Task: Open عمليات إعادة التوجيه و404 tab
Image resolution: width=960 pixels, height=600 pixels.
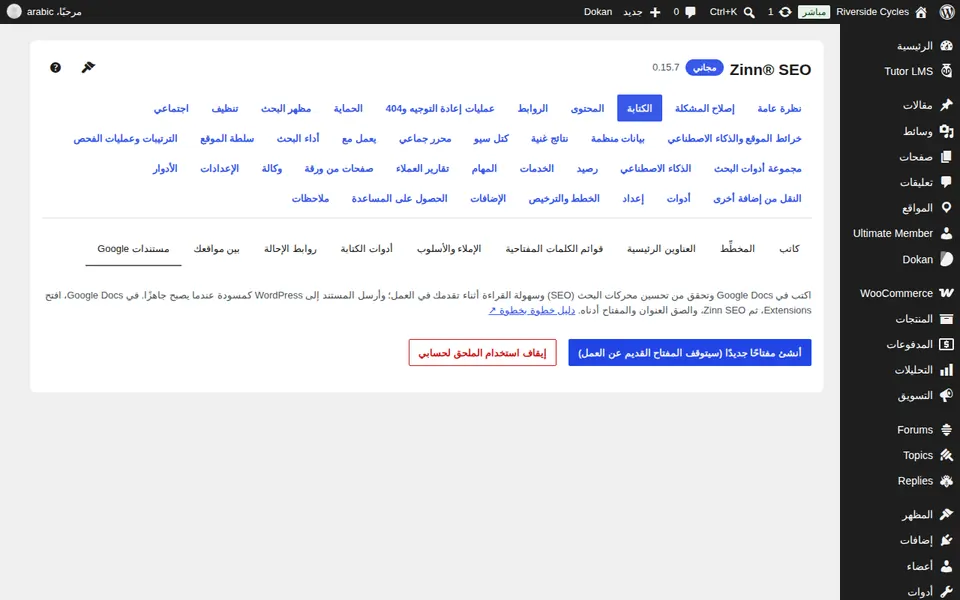Action: (440, 108)
